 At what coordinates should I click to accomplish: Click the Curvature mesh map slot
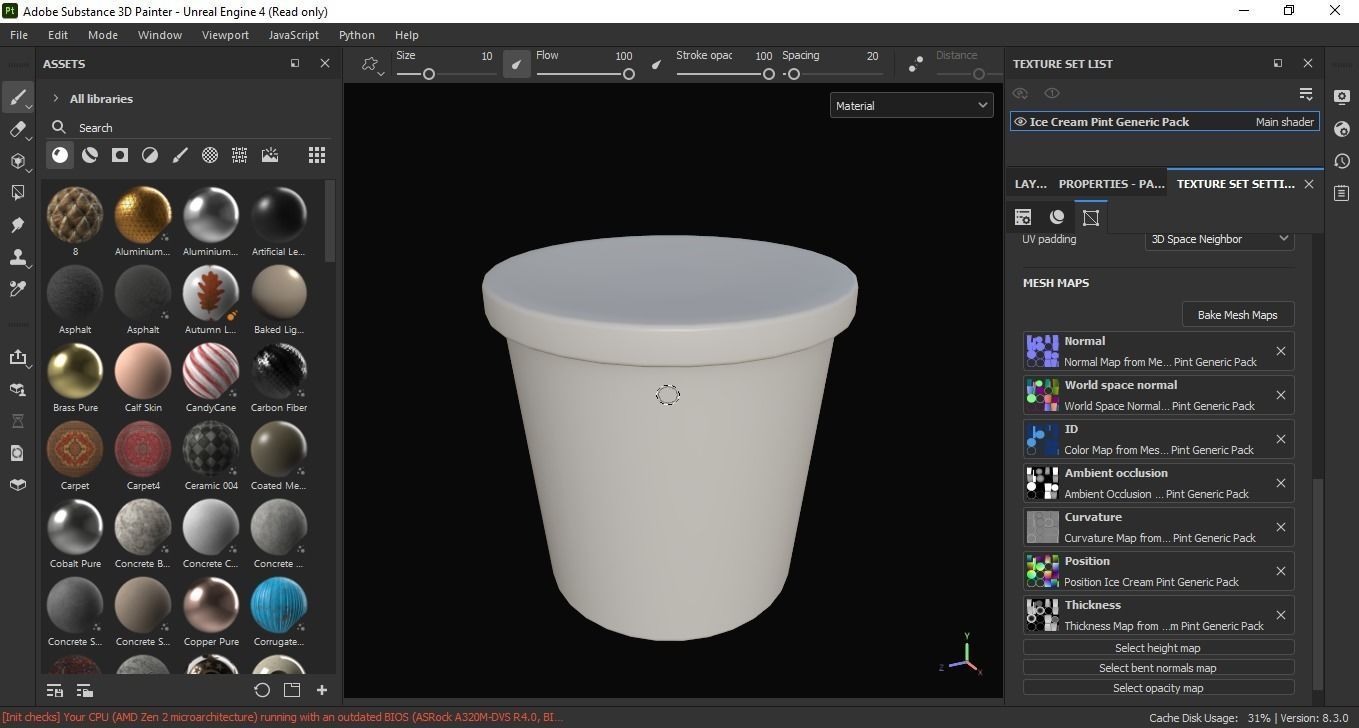(1158, 527)
